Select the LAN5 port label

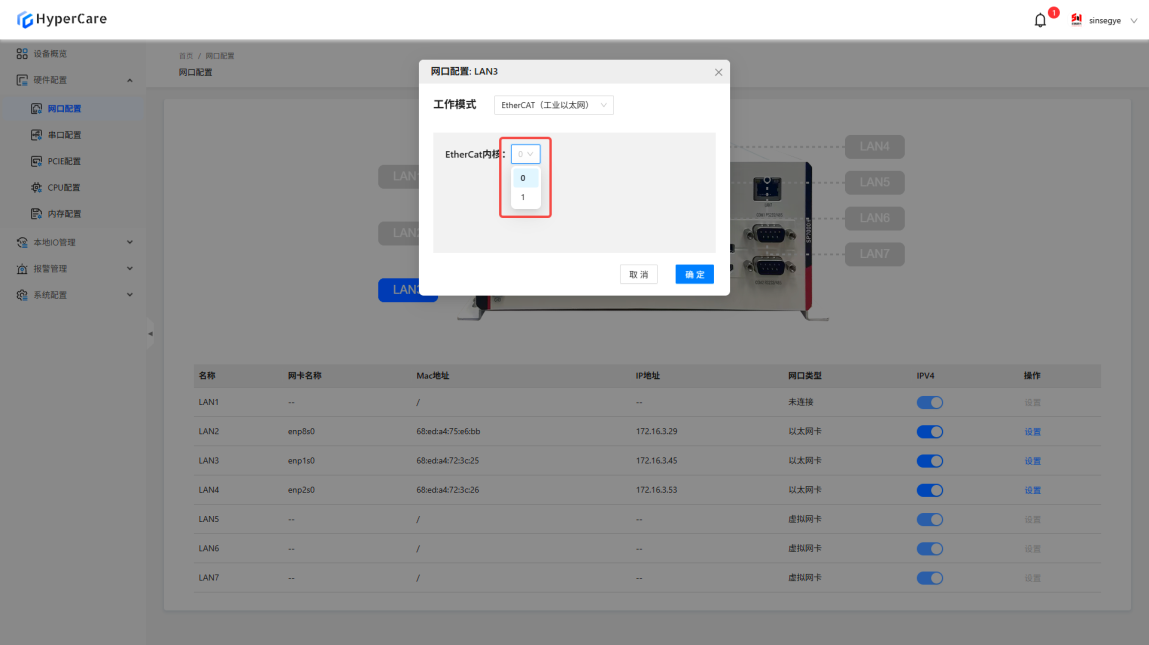point(874,183)
